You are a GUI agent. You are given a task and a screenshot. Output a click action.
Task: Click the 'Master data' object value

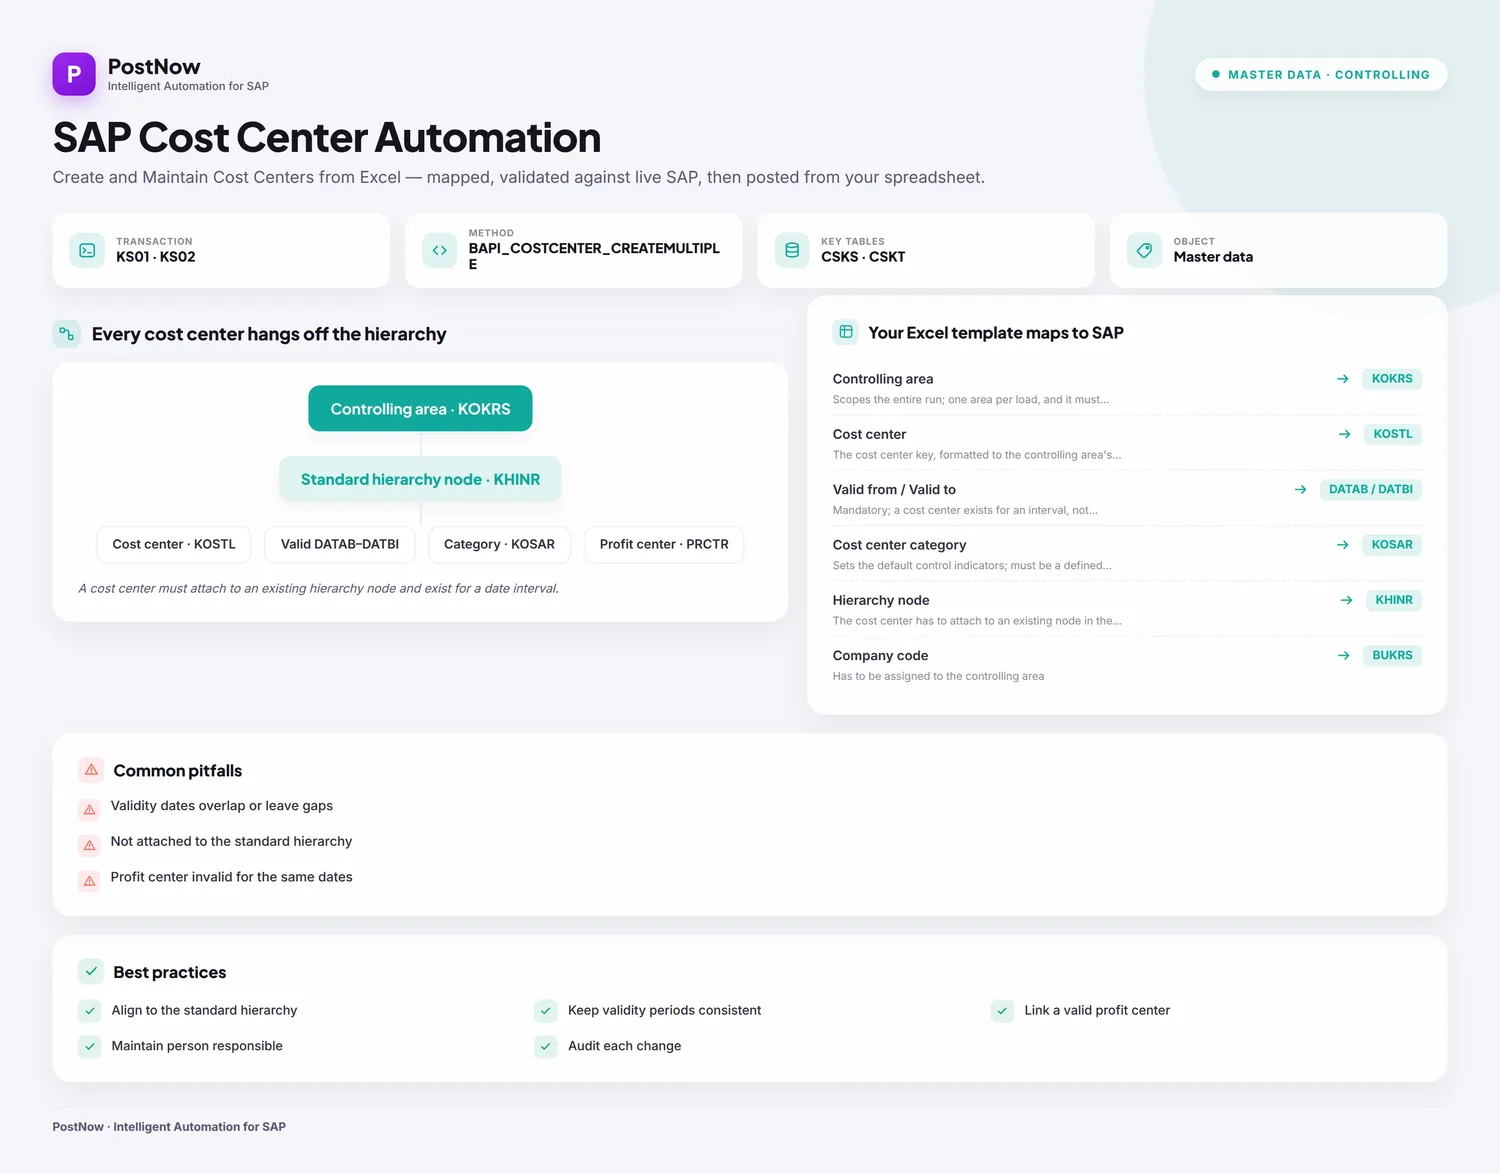1213,257
